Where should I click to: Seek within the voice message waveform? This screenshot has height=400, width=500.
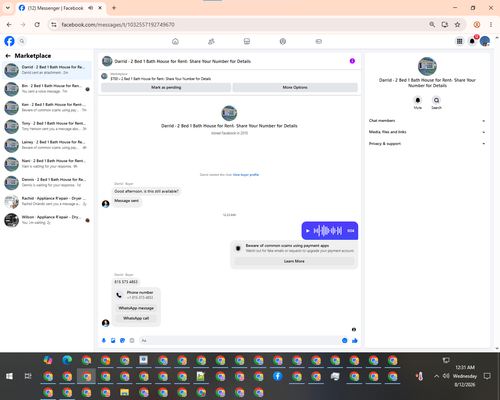click(x=328, y=231)
